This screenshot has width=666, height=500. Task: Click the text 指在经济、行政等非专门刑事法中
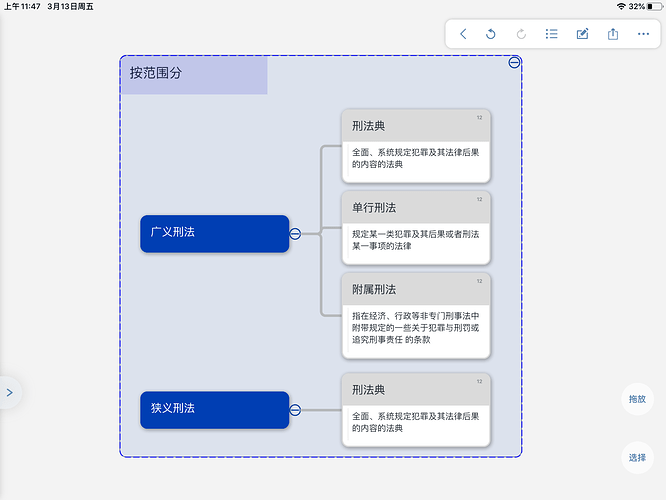pyautogui.click(x=415, y=316)
